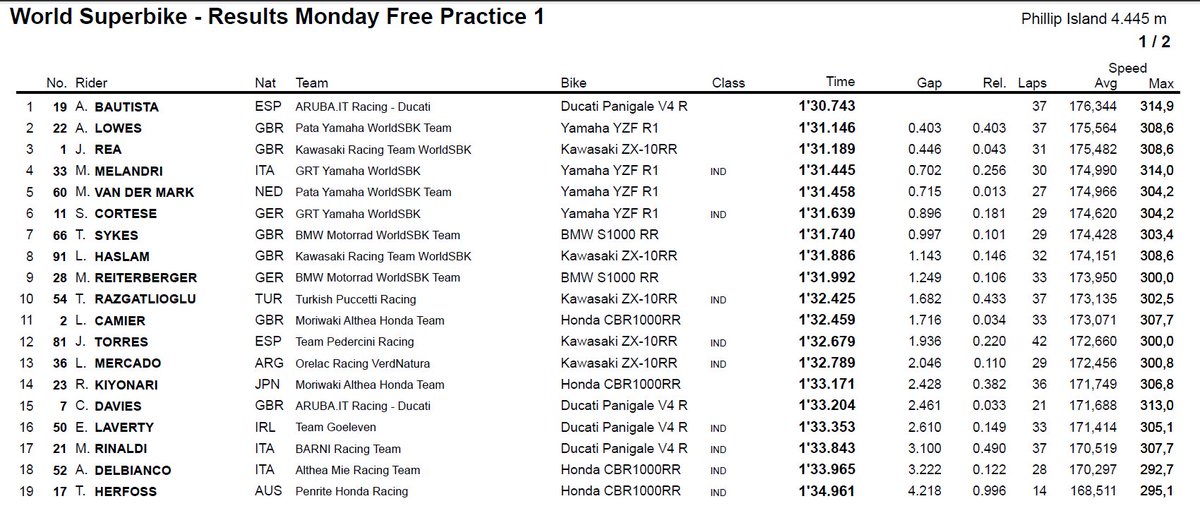Click the Bike column header
Viewport: 1200px width, 513px height.
pyautogui.click(x=575, y=82)
